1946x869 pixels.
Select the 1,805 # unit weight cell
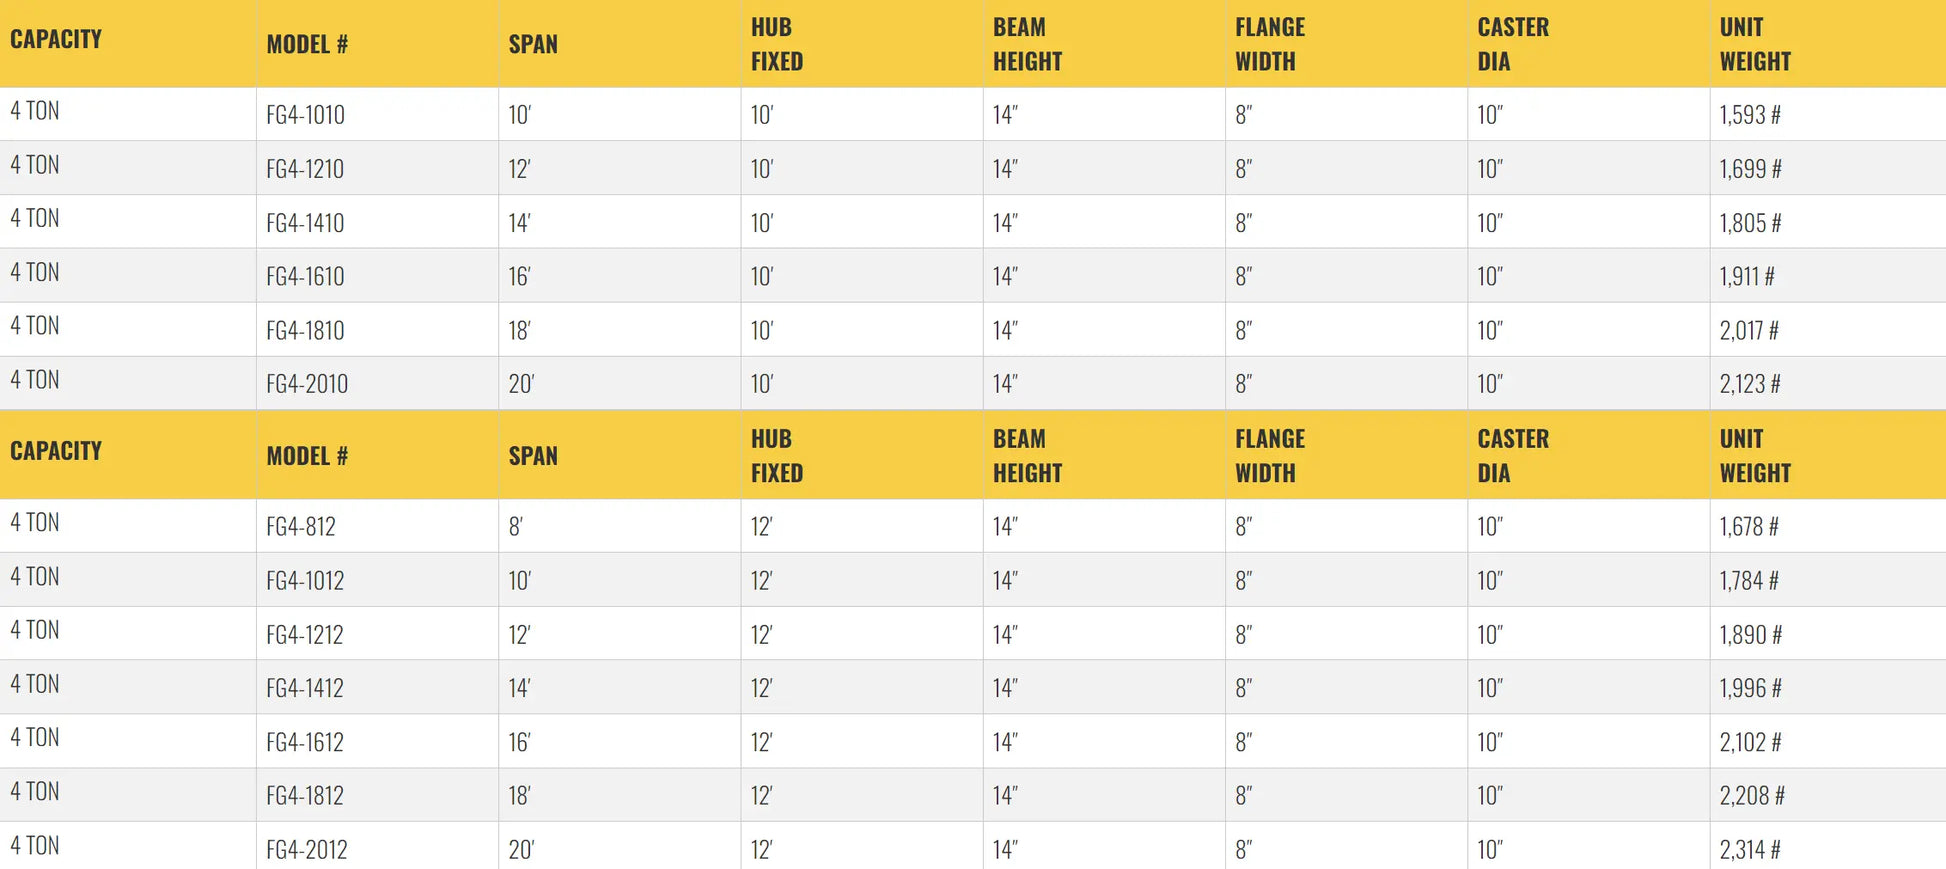click(1750, 223)
